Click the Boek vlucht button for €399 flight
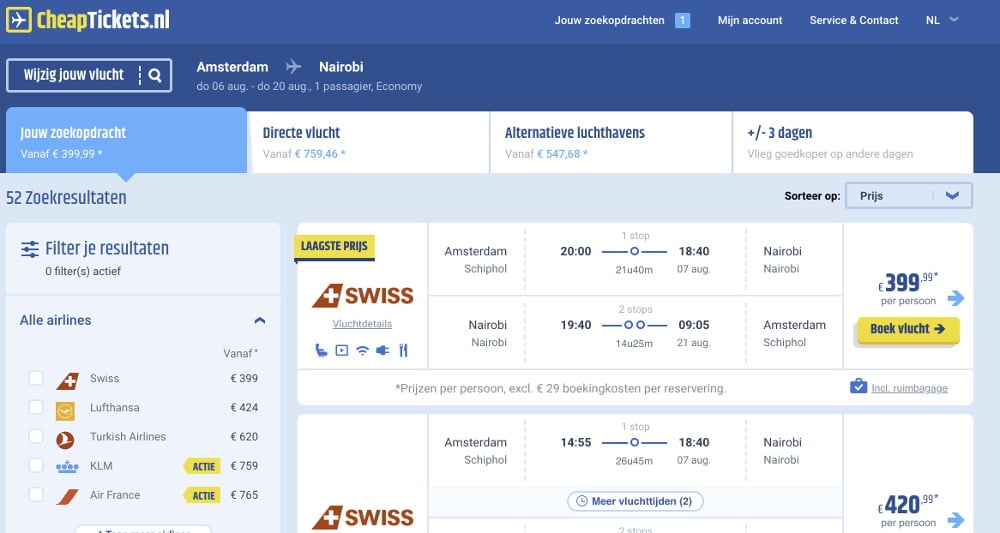 click(x=908, y=330)
